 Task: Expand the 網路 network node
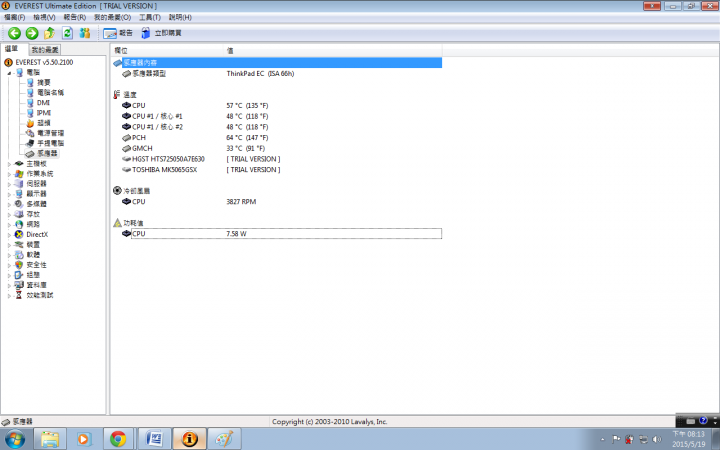(9, 225)
